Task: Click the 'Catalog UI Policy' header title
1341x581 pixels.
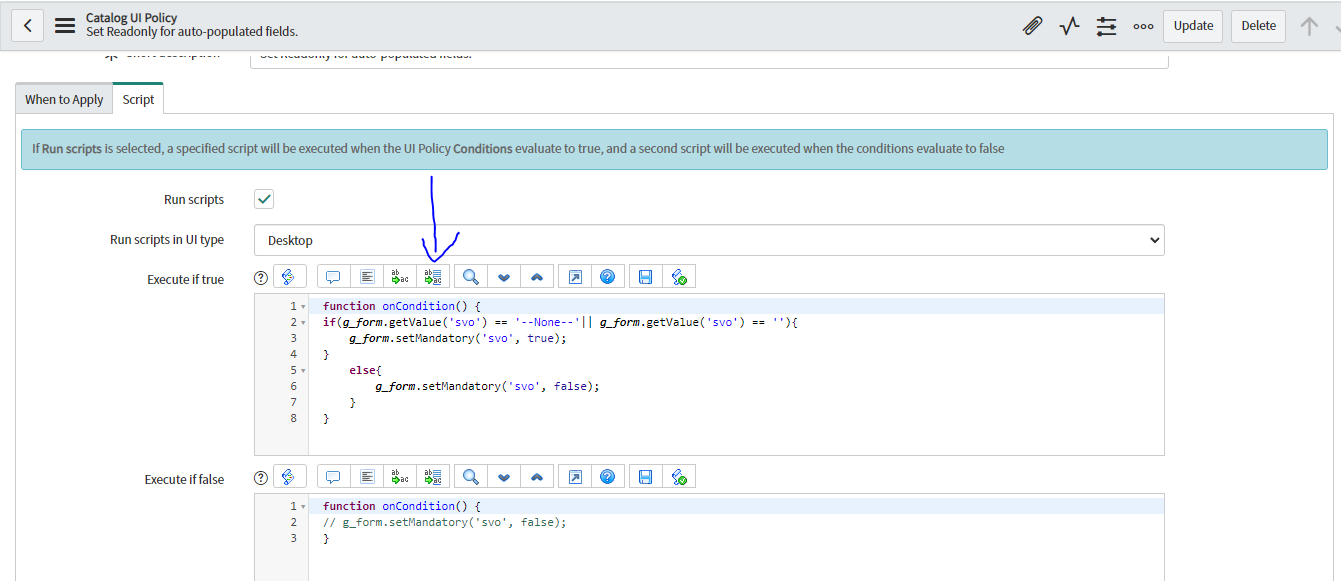Action: pyautogui.click(x=131, y=18)
